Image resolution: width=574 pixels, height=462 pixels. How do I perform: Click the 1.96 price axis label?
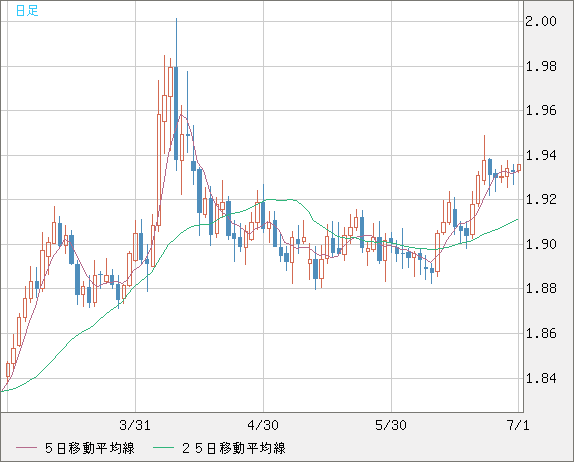tap(541, 110)
